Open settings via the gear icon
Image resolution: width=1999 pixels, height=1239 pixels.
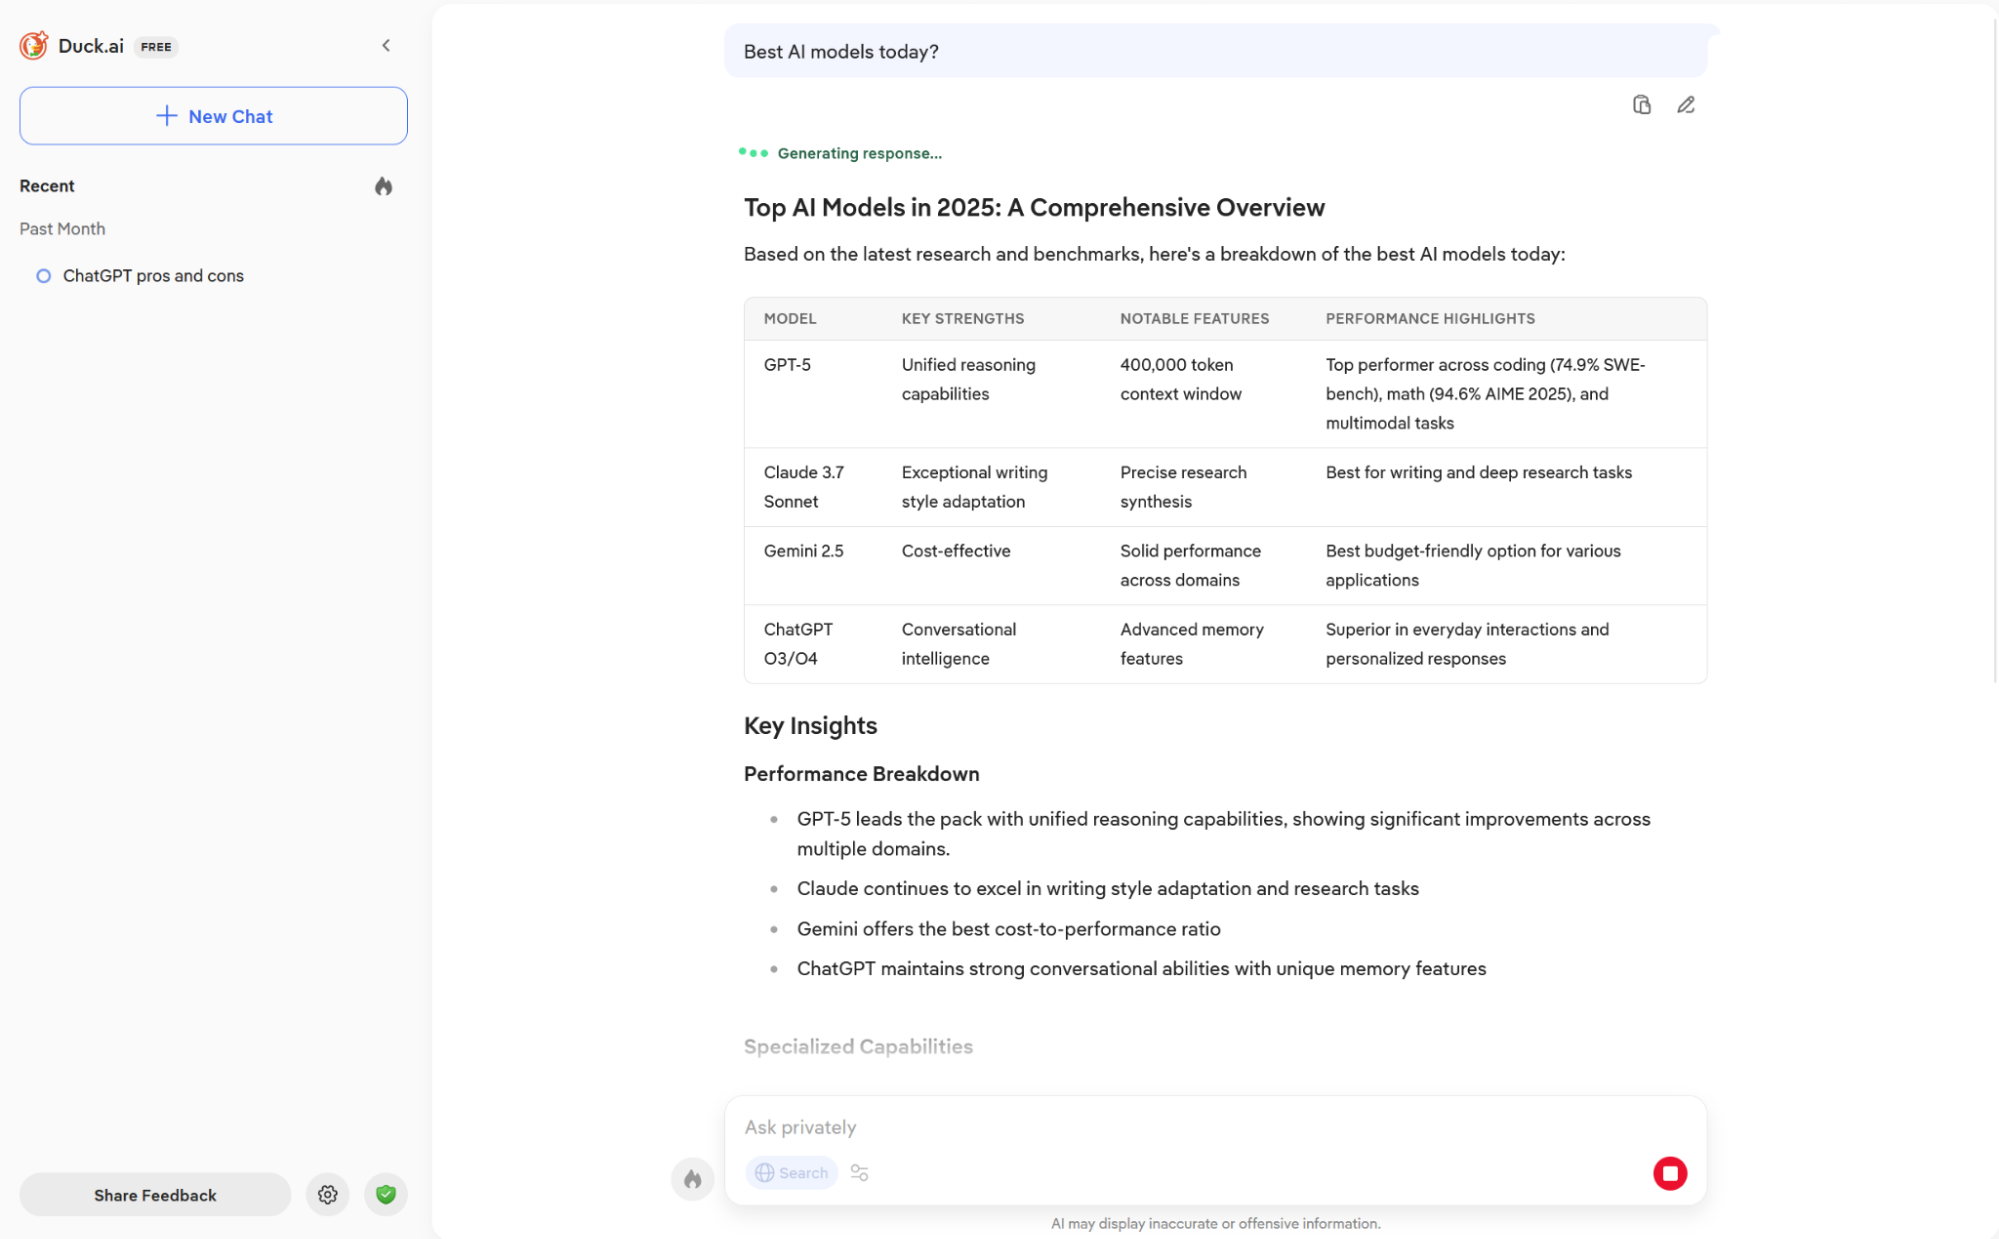[x=327, y=1195]
